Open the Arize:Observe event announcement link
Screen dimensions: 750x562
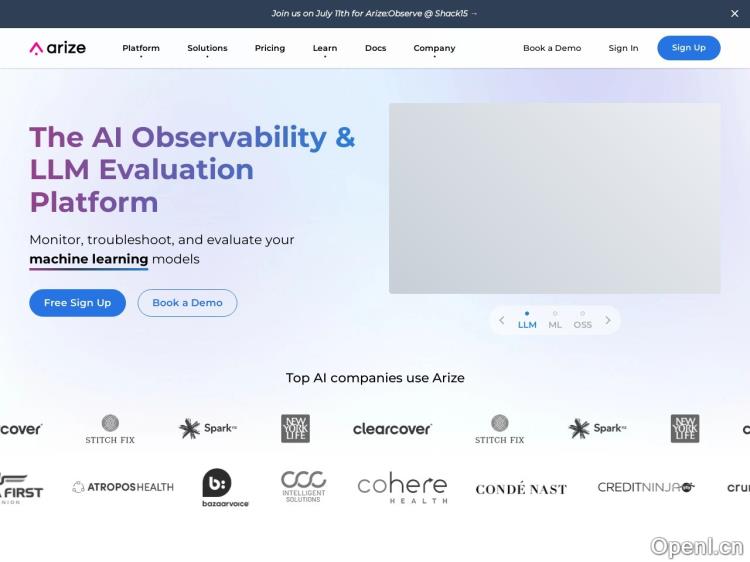(374, 14)
